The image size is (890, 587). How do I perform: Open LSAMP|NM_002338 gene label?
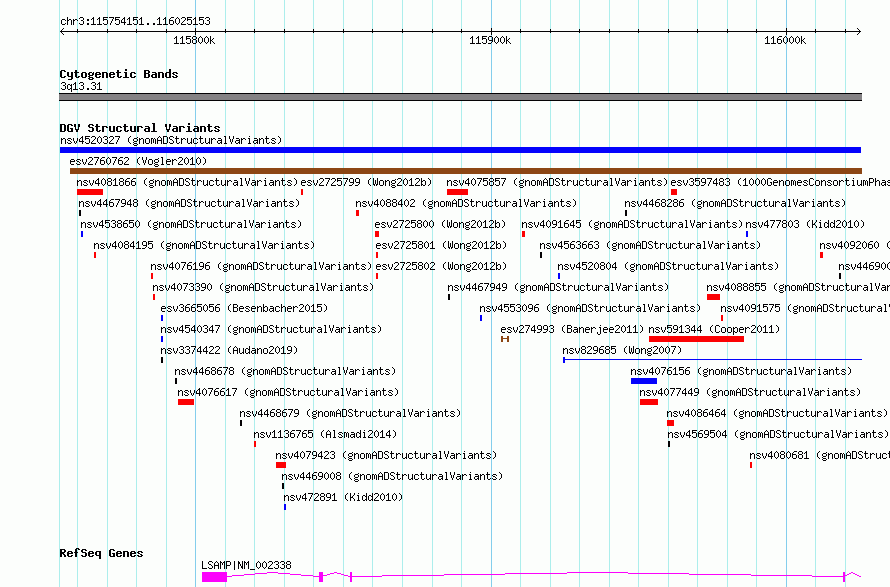246,565
